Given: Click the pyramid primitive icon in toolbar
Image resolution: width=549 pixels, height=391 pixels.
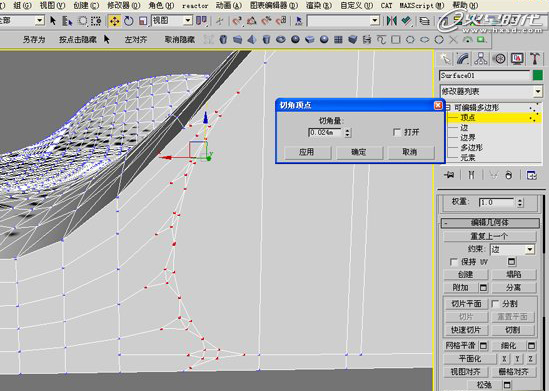Looking at the screenshot, I should click(x=252, y=39).
